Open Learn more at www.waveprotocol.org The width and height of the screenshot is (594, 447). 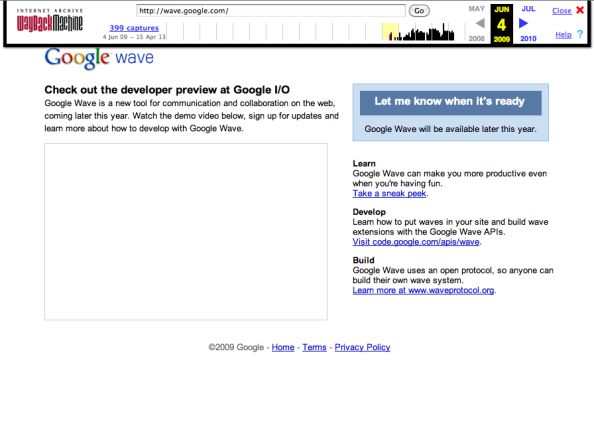(x=423, y=291)
